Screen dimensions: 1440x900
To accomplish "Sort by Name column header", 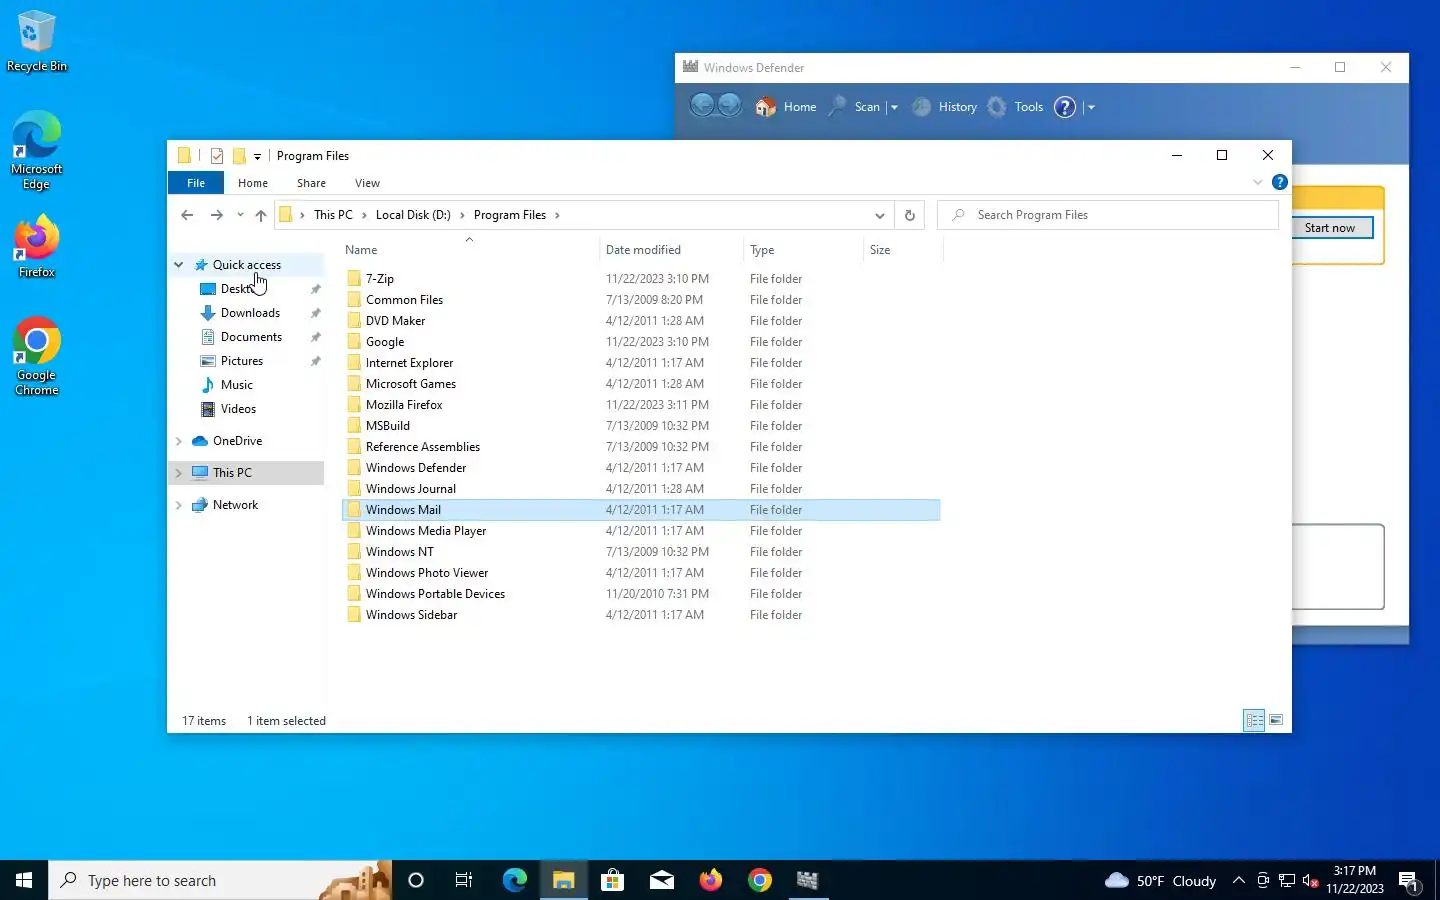I will pos(361,250).
